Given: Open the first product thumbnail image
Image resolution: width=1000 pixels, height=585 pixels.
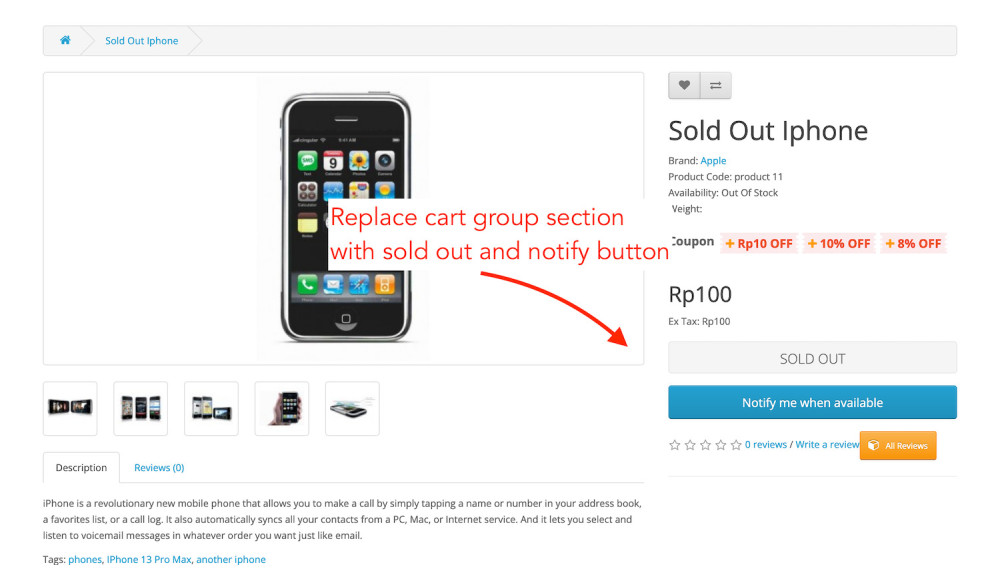Looking at the screenshot, I should 70,408.
